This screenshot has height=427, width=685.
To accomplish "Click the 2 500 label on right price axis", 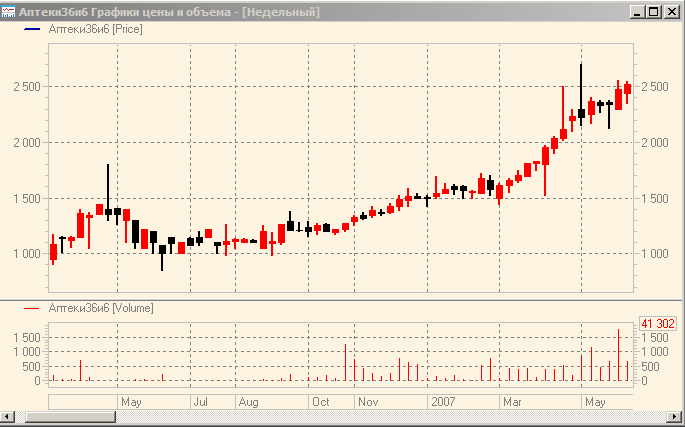I will point(655,87).
